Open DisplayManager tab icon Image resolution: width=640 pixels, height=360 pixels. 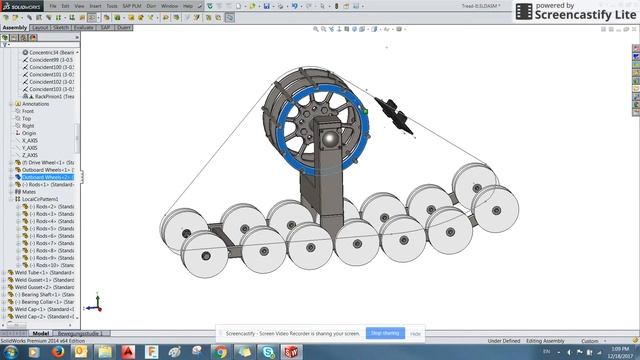pos(33,37)
